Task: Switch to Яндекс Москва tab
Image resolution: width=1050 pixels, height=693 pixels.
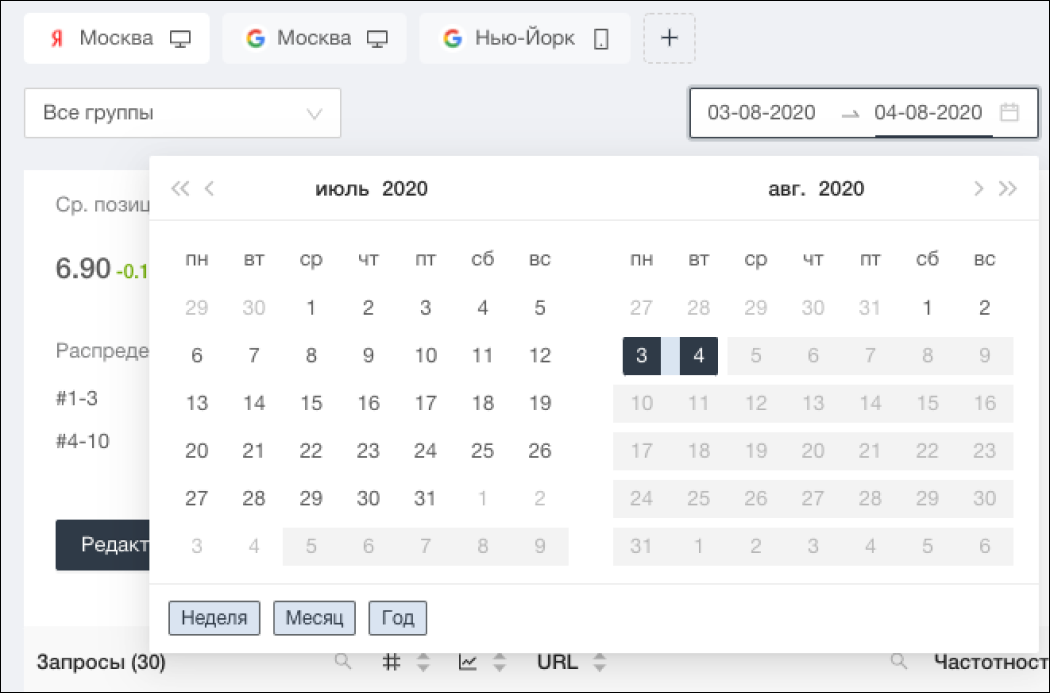Action: [117, 39]
